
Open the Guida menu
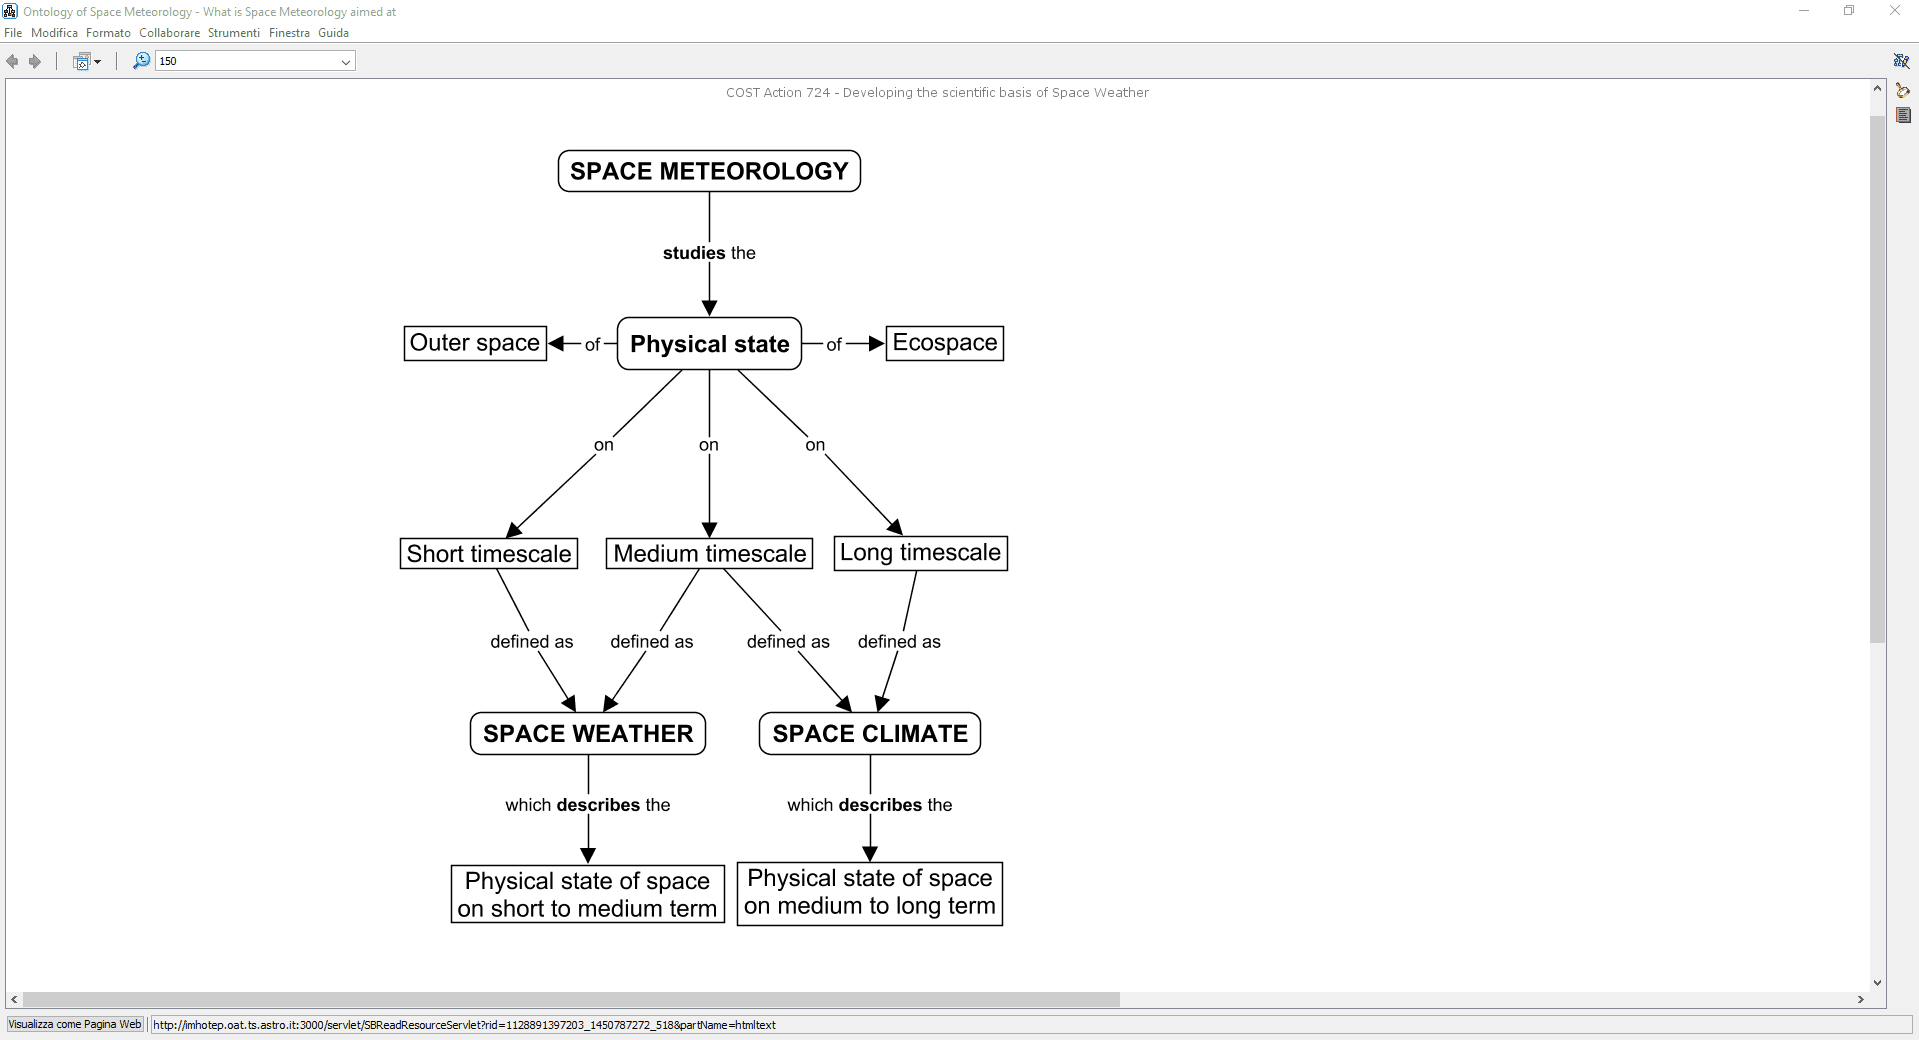[x=333, y=33]
